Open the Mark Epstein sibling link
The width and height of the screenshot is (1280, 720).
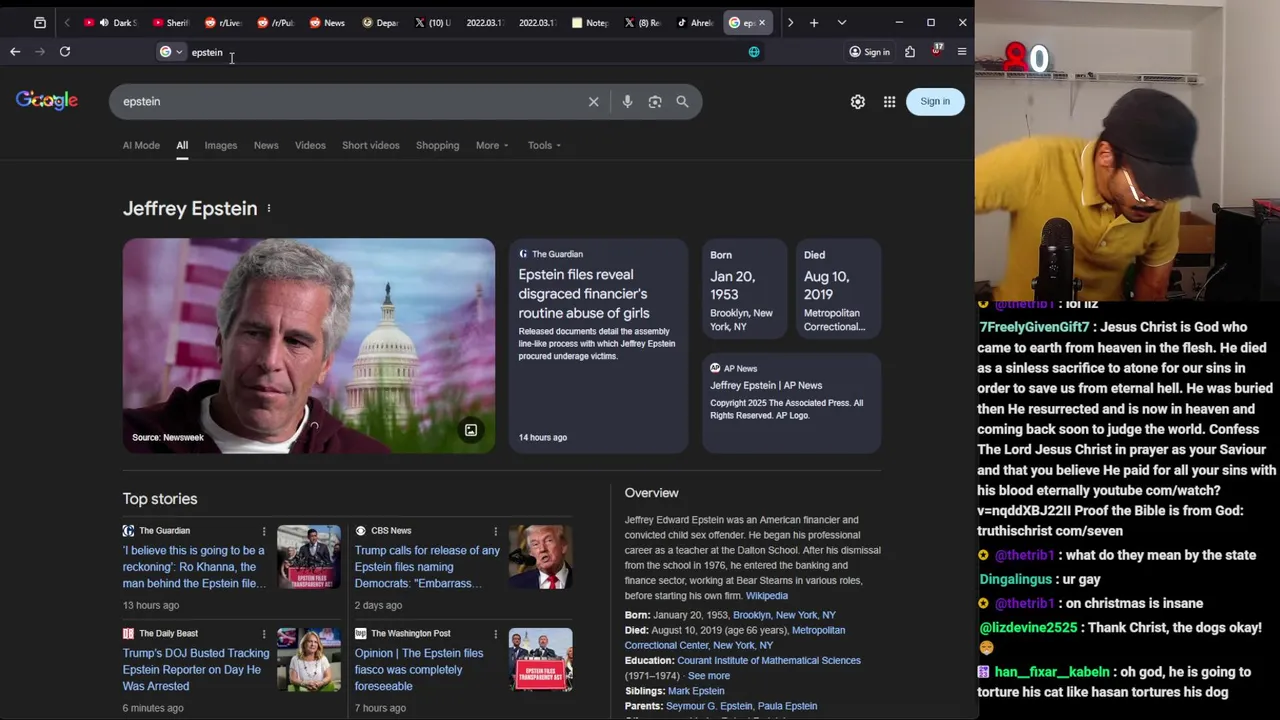(x=696, y=691)
